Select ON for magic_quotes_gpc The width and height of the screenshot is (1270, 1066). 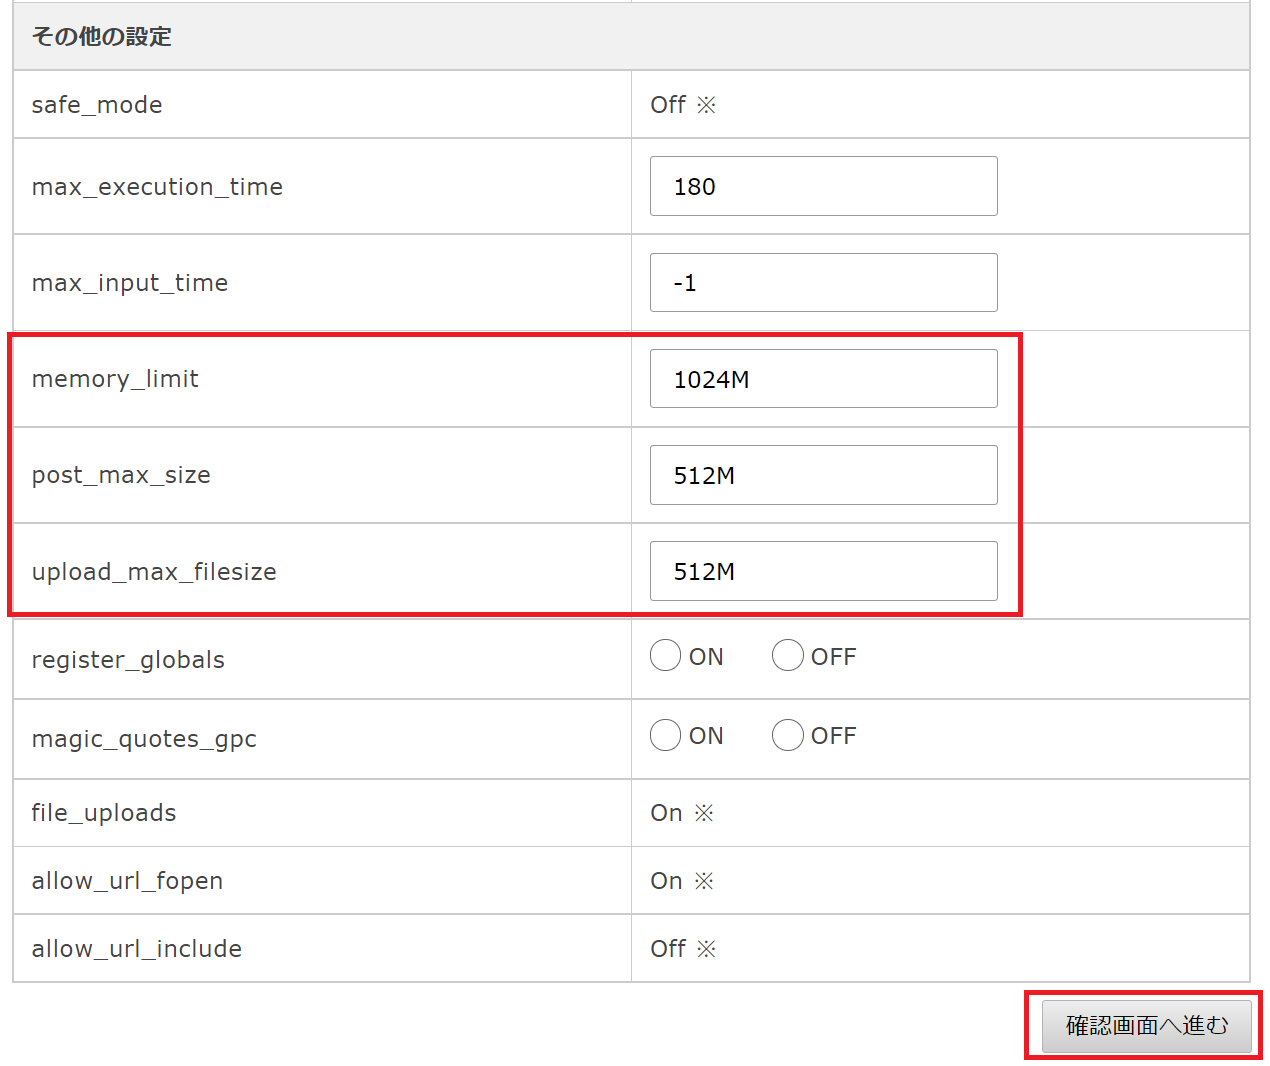coord(665,735)
